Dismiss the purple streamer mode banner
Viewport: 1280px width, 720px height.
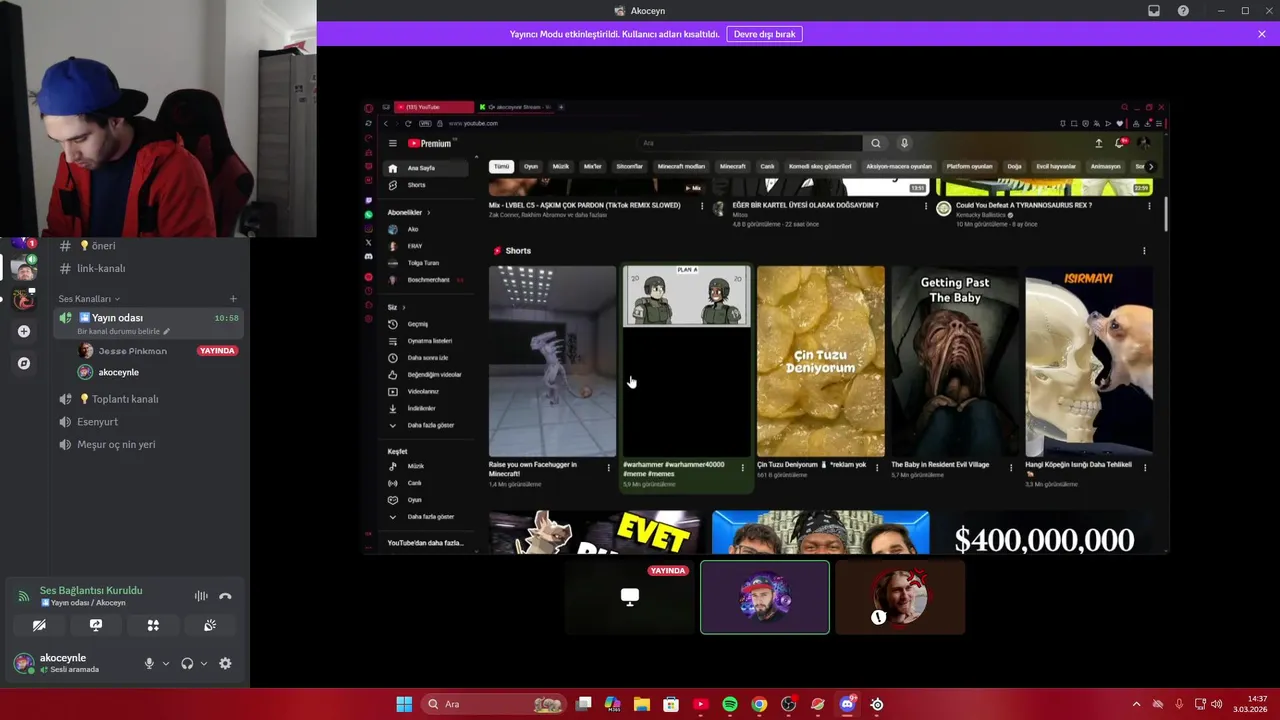(1262, 34)
